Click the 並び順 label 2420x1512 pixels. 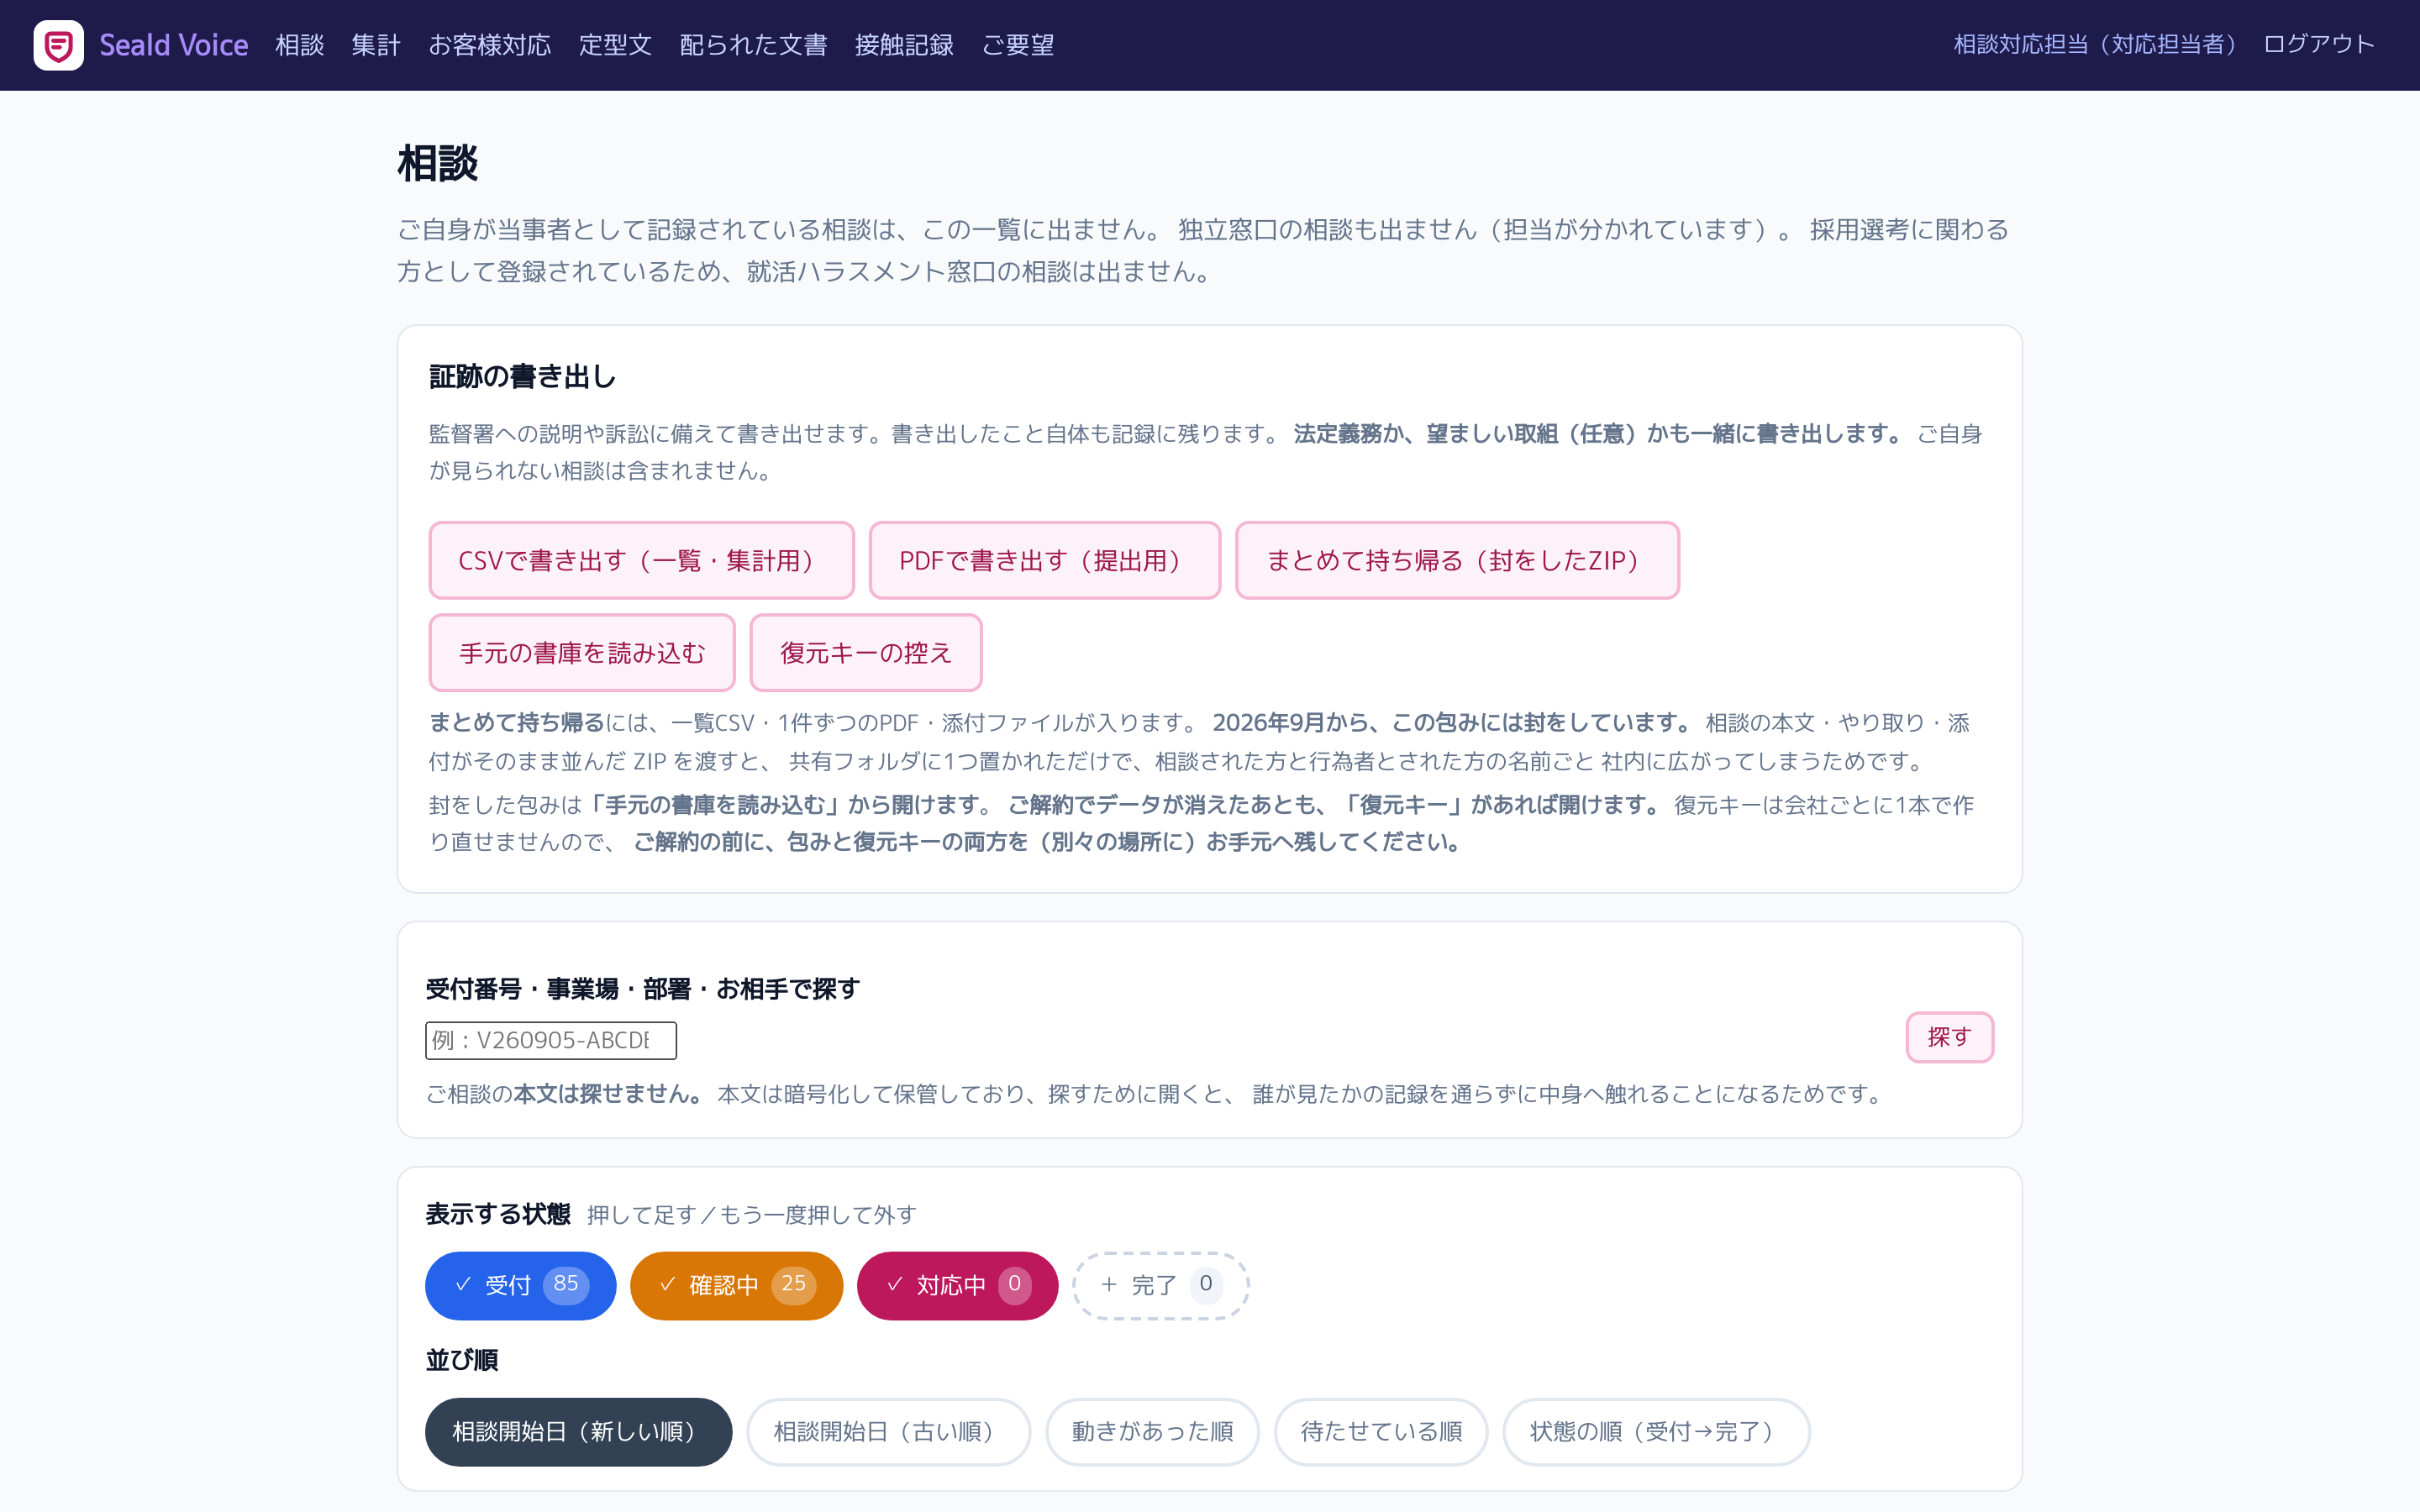pos(462,1360)
